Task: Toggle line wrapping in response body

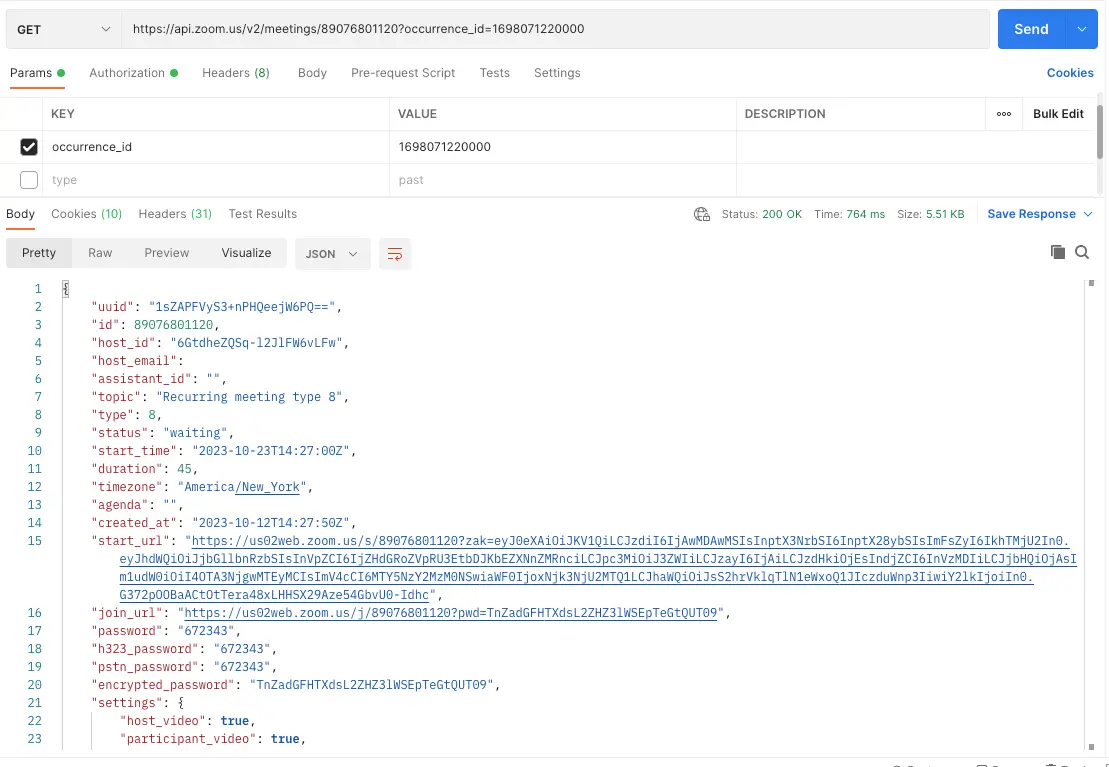Action: (394, 253)
